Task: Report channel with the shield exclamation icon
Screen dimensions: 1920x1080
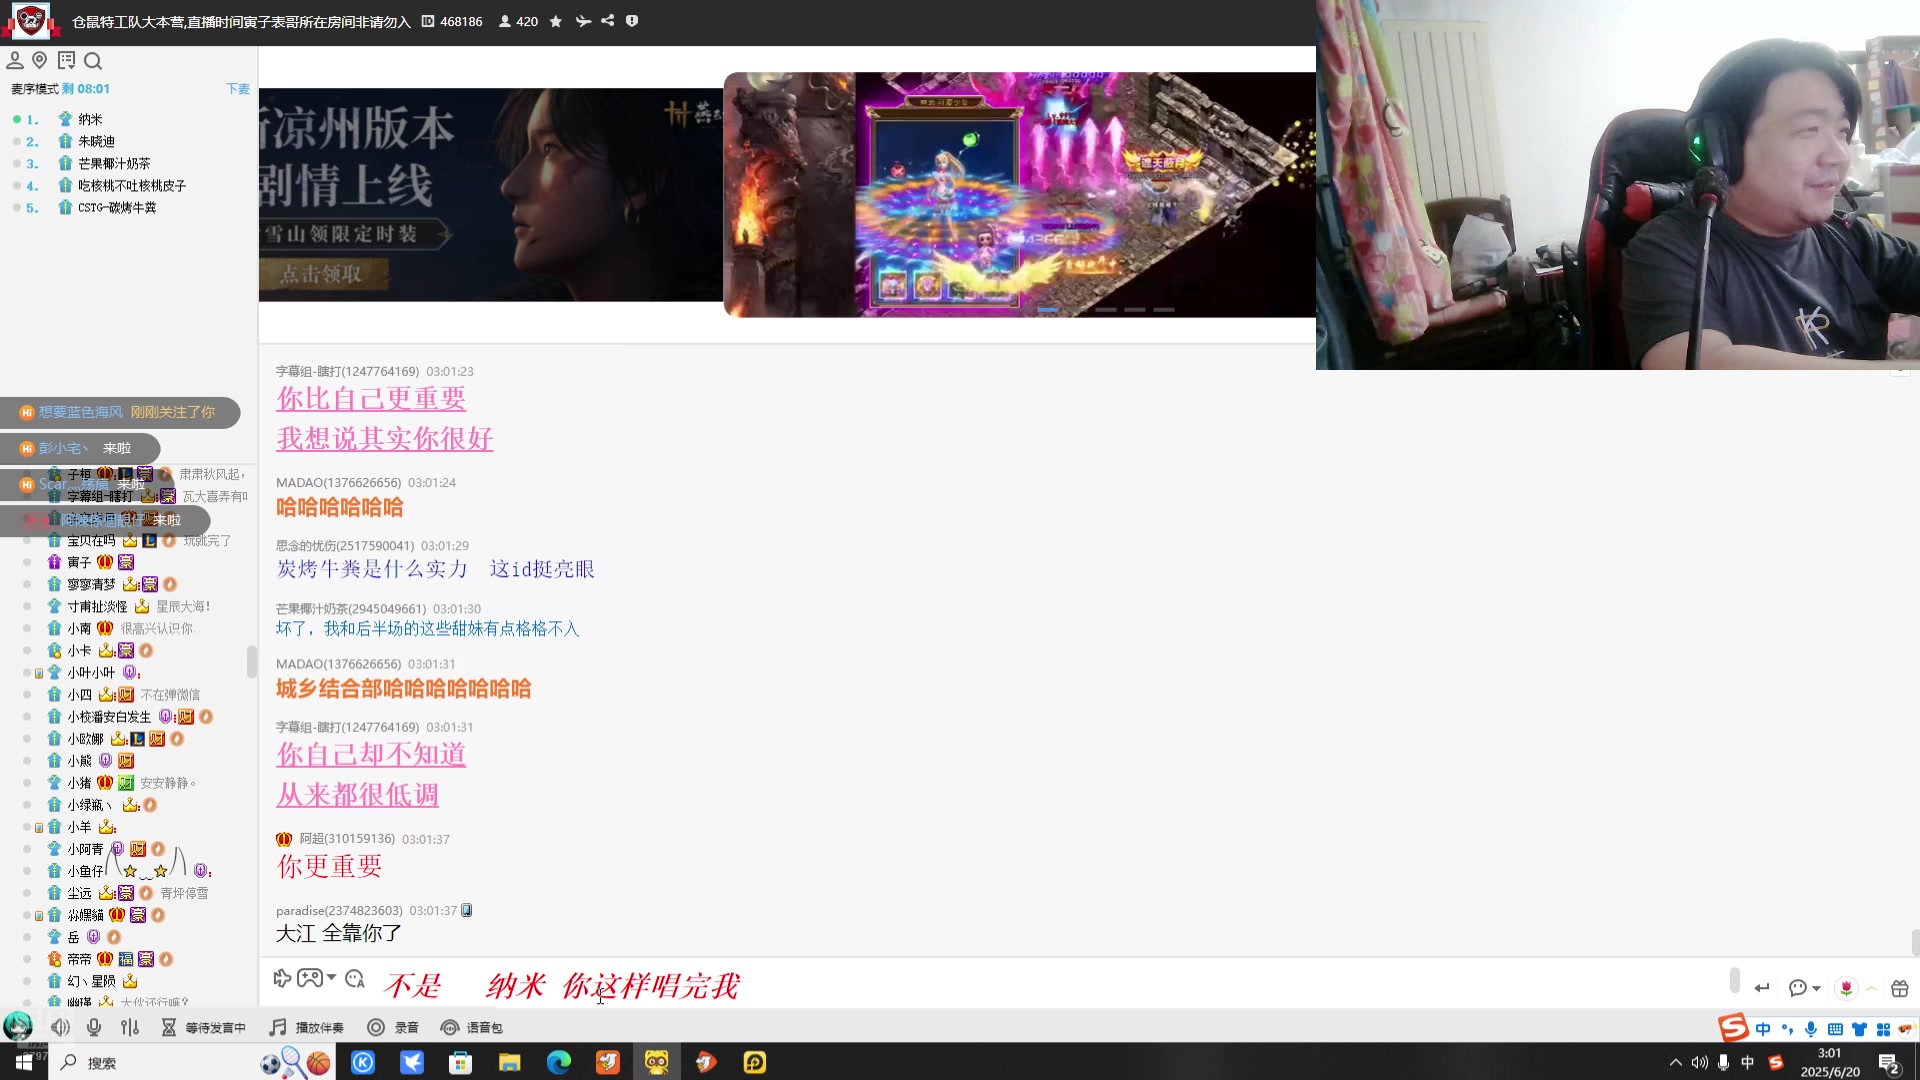Action: coord(632,21)
